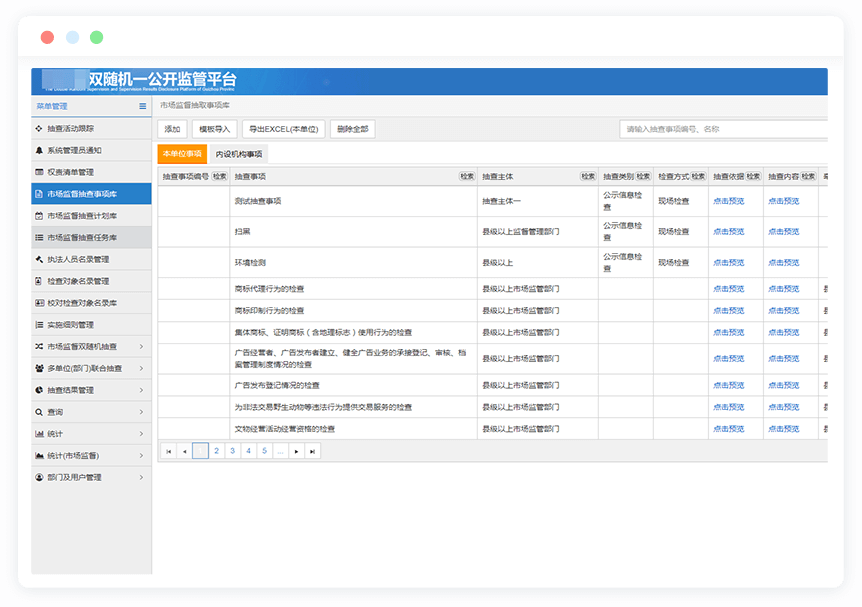Switch to the 内设机构事项 tab
The height and width of the screenshot is (607, 862).
[x=239, y=154]
